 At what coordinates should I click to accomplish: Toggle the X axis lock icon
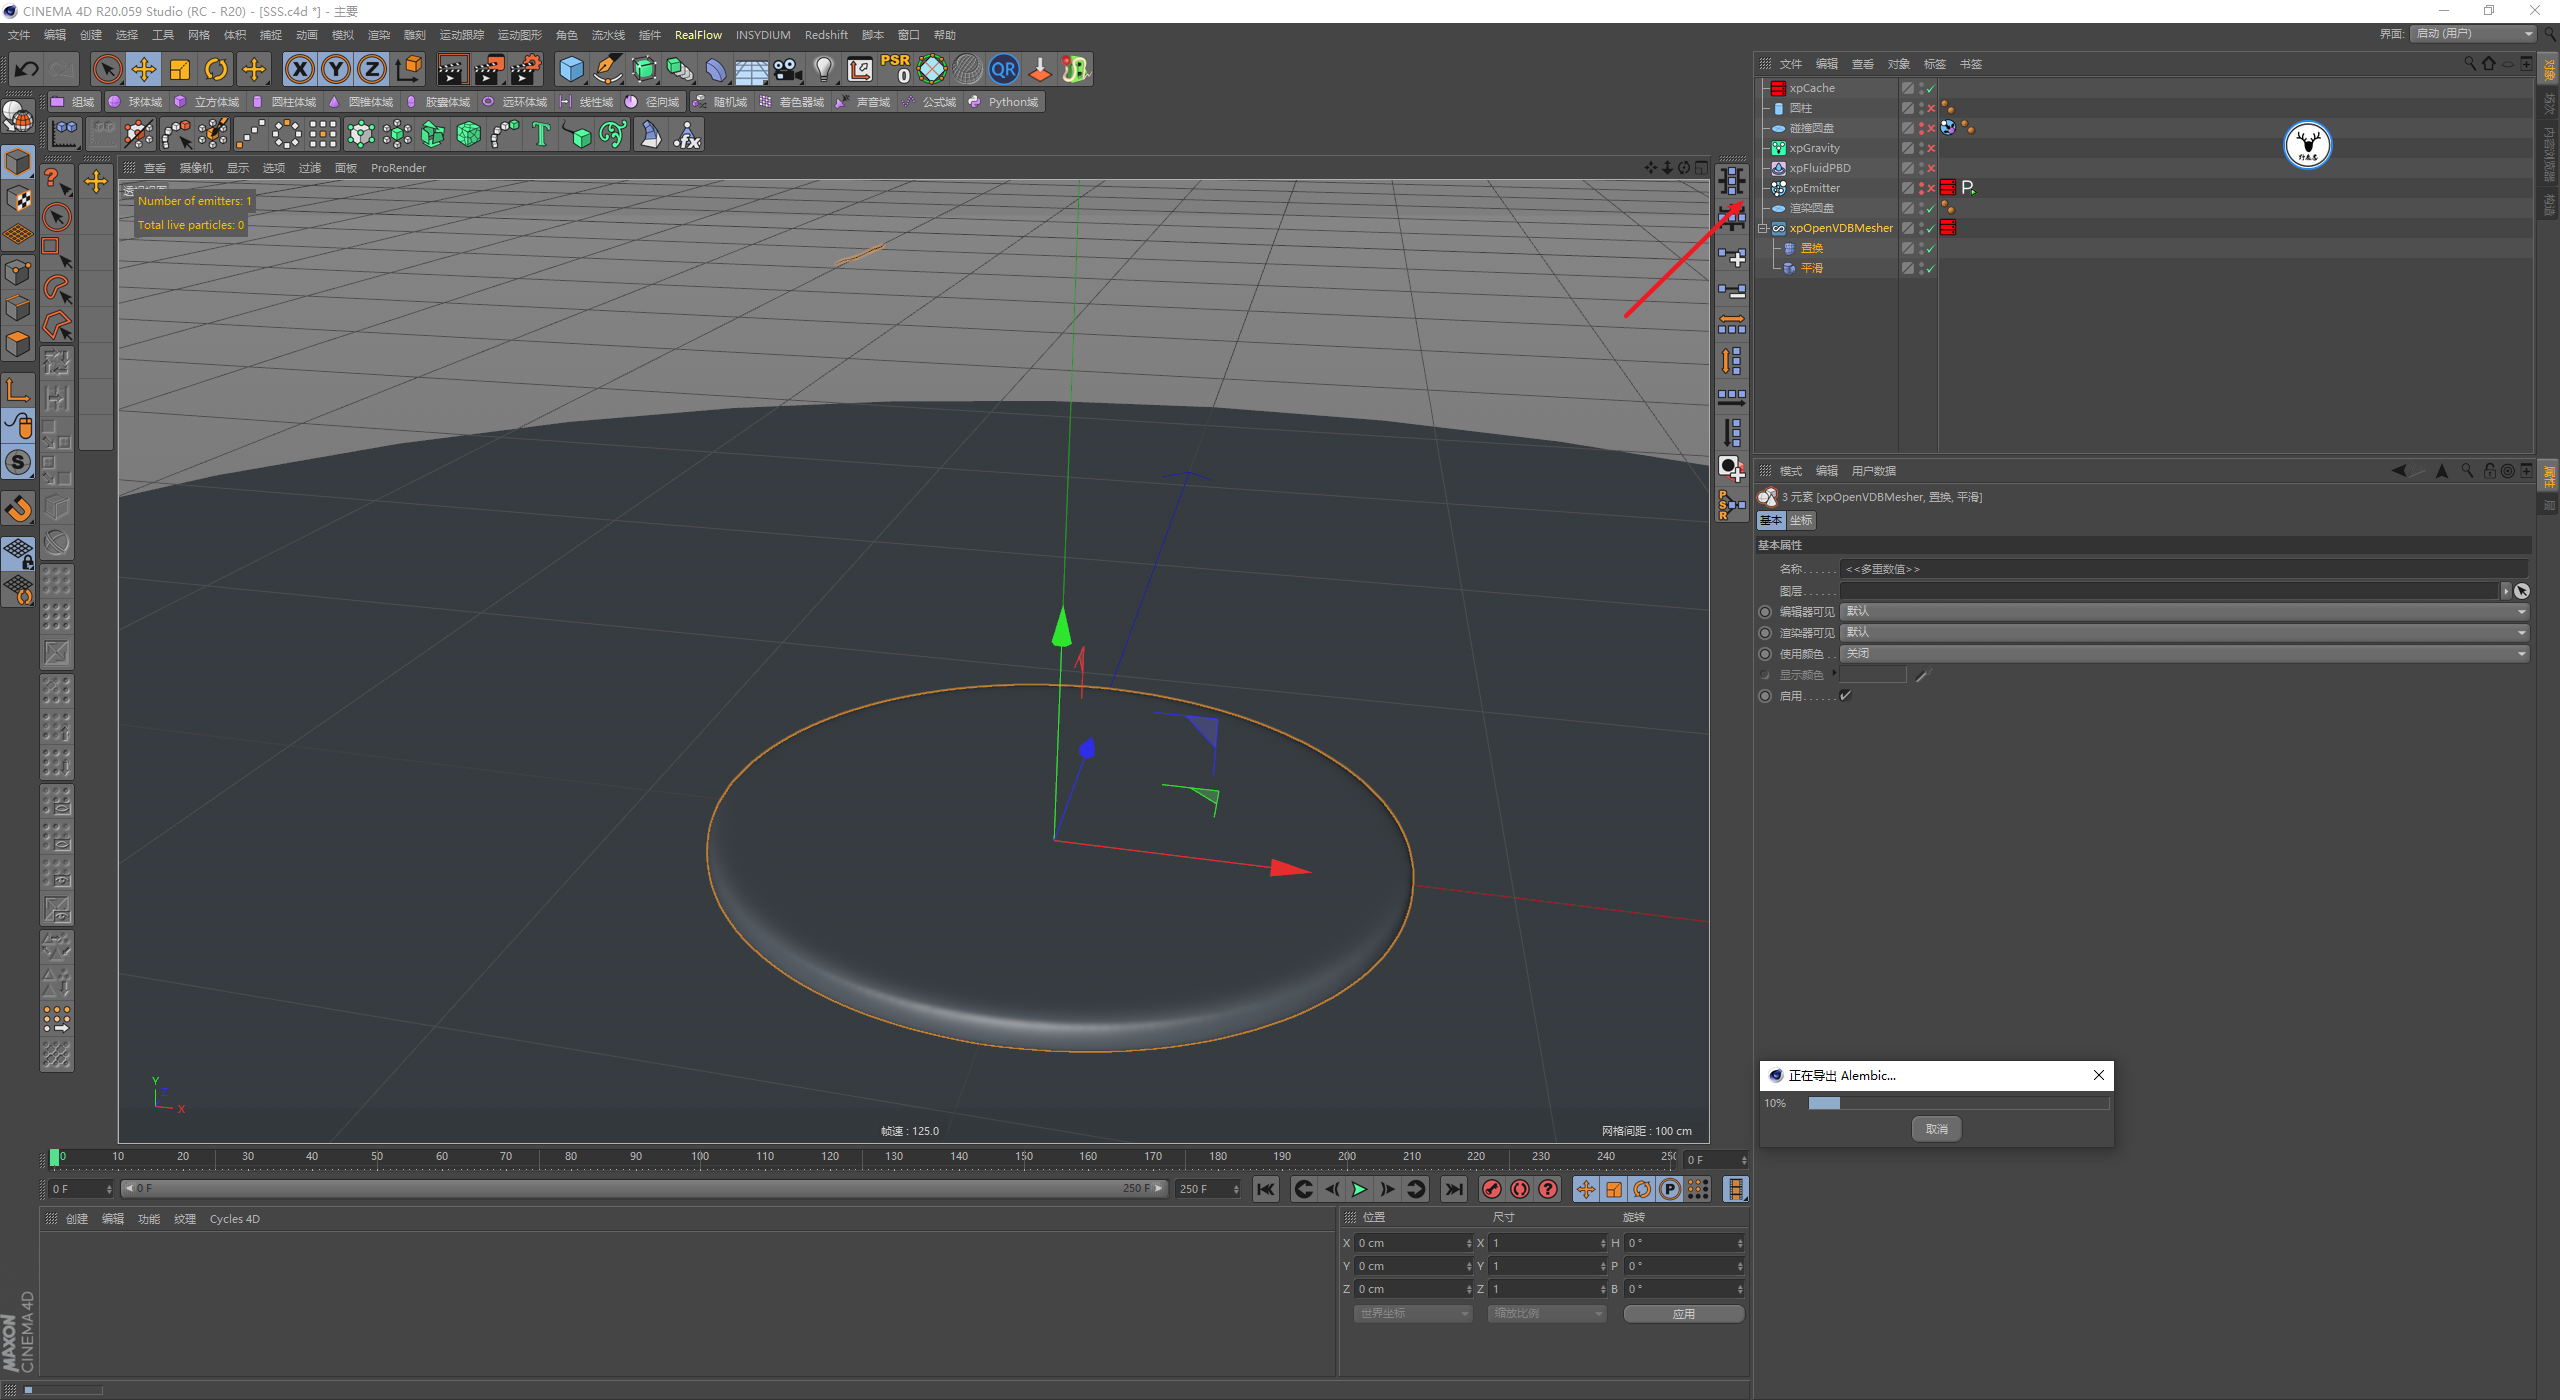[299, 69]
